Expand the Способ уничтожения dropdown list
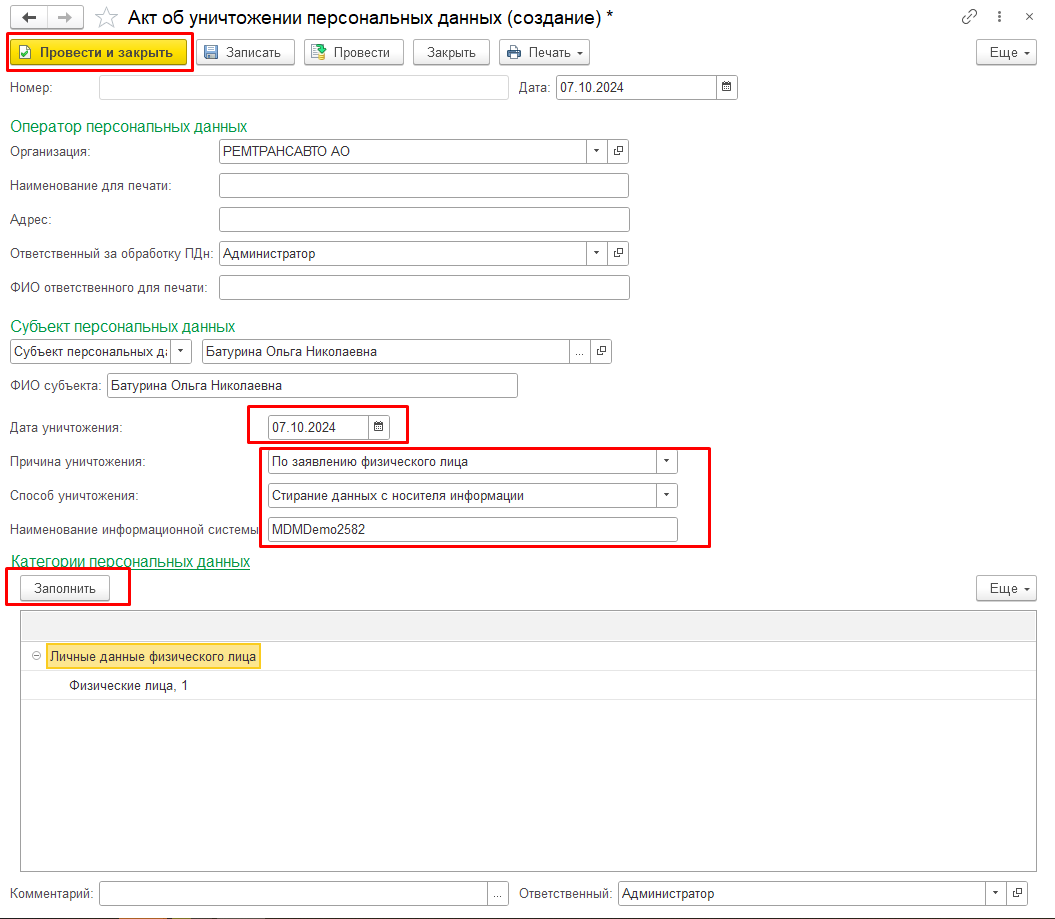The image size is (1055, 919). point(666,496)
